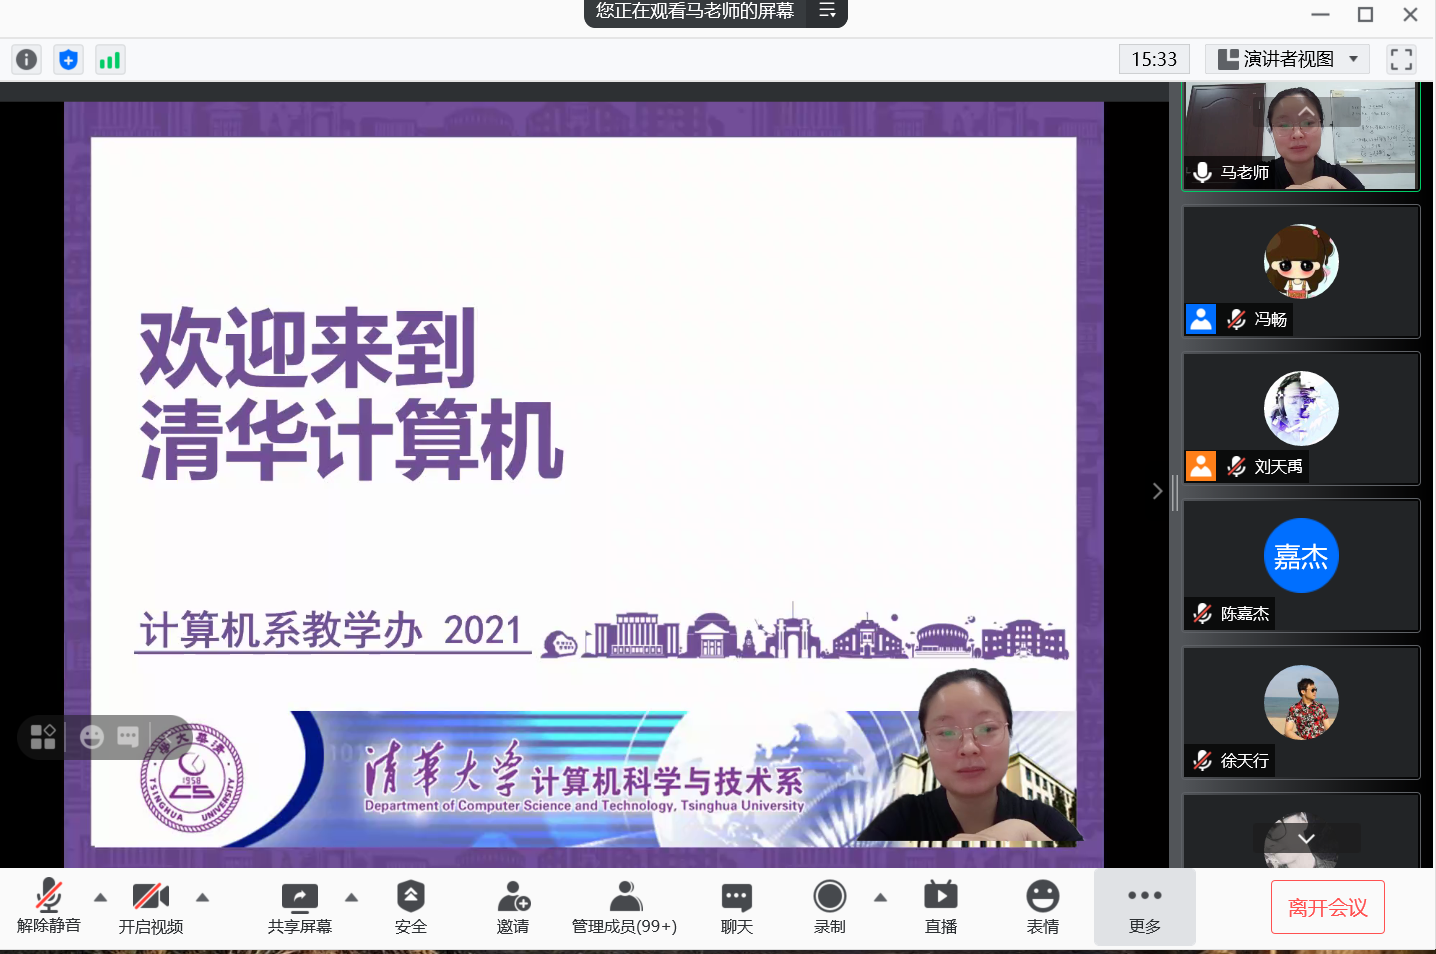Expand audio options arrow beside 解除静音
The height and width of the screenshot is (954, 1436).
(100, 897)
